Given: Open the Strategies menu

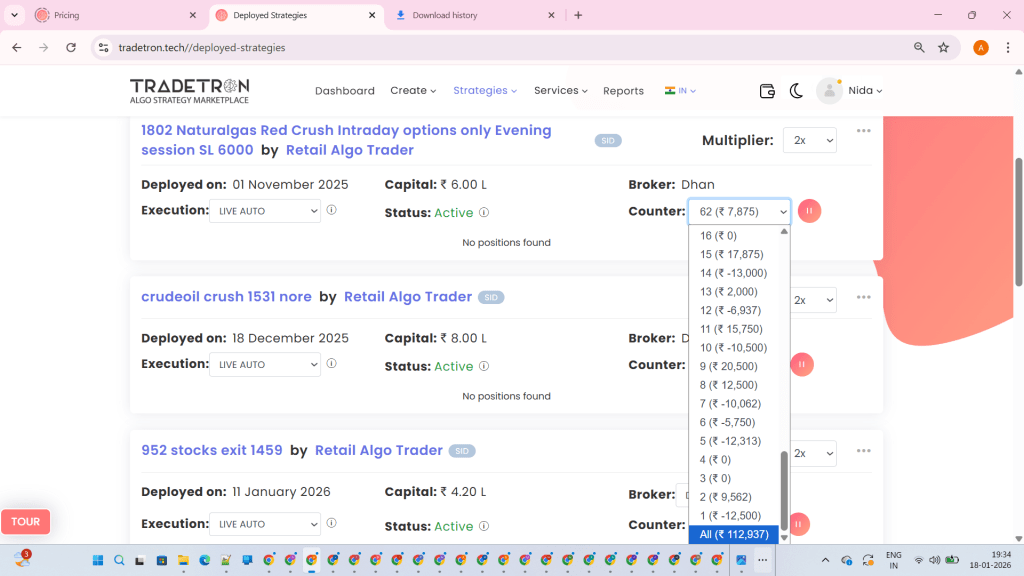Looking at the screenshot, I should click(x=484, y=90).
